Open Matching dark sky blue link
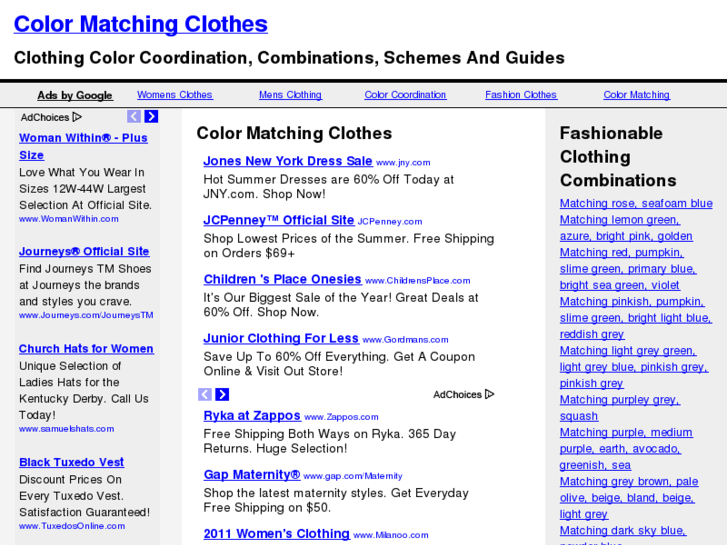This screenshot has width=727, height=545. [x=623, y=534]
